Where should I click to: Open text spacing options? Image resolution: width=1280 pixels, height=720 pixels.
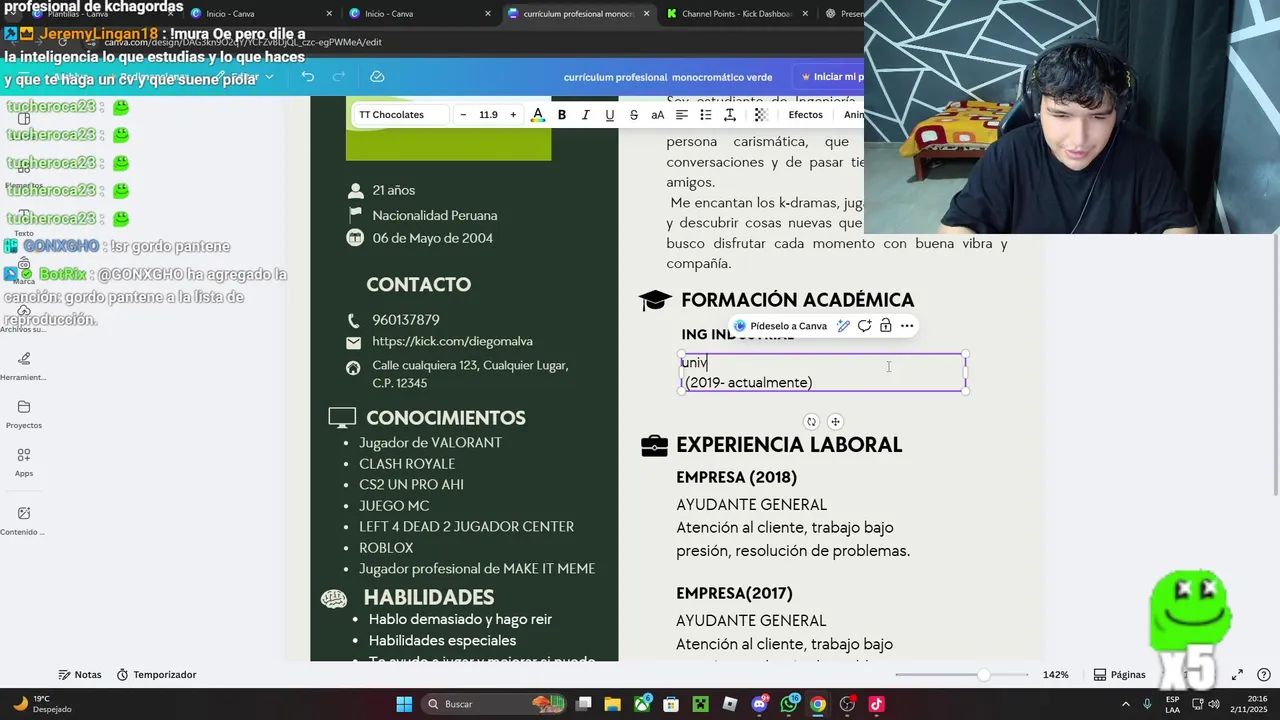(730, 115)
